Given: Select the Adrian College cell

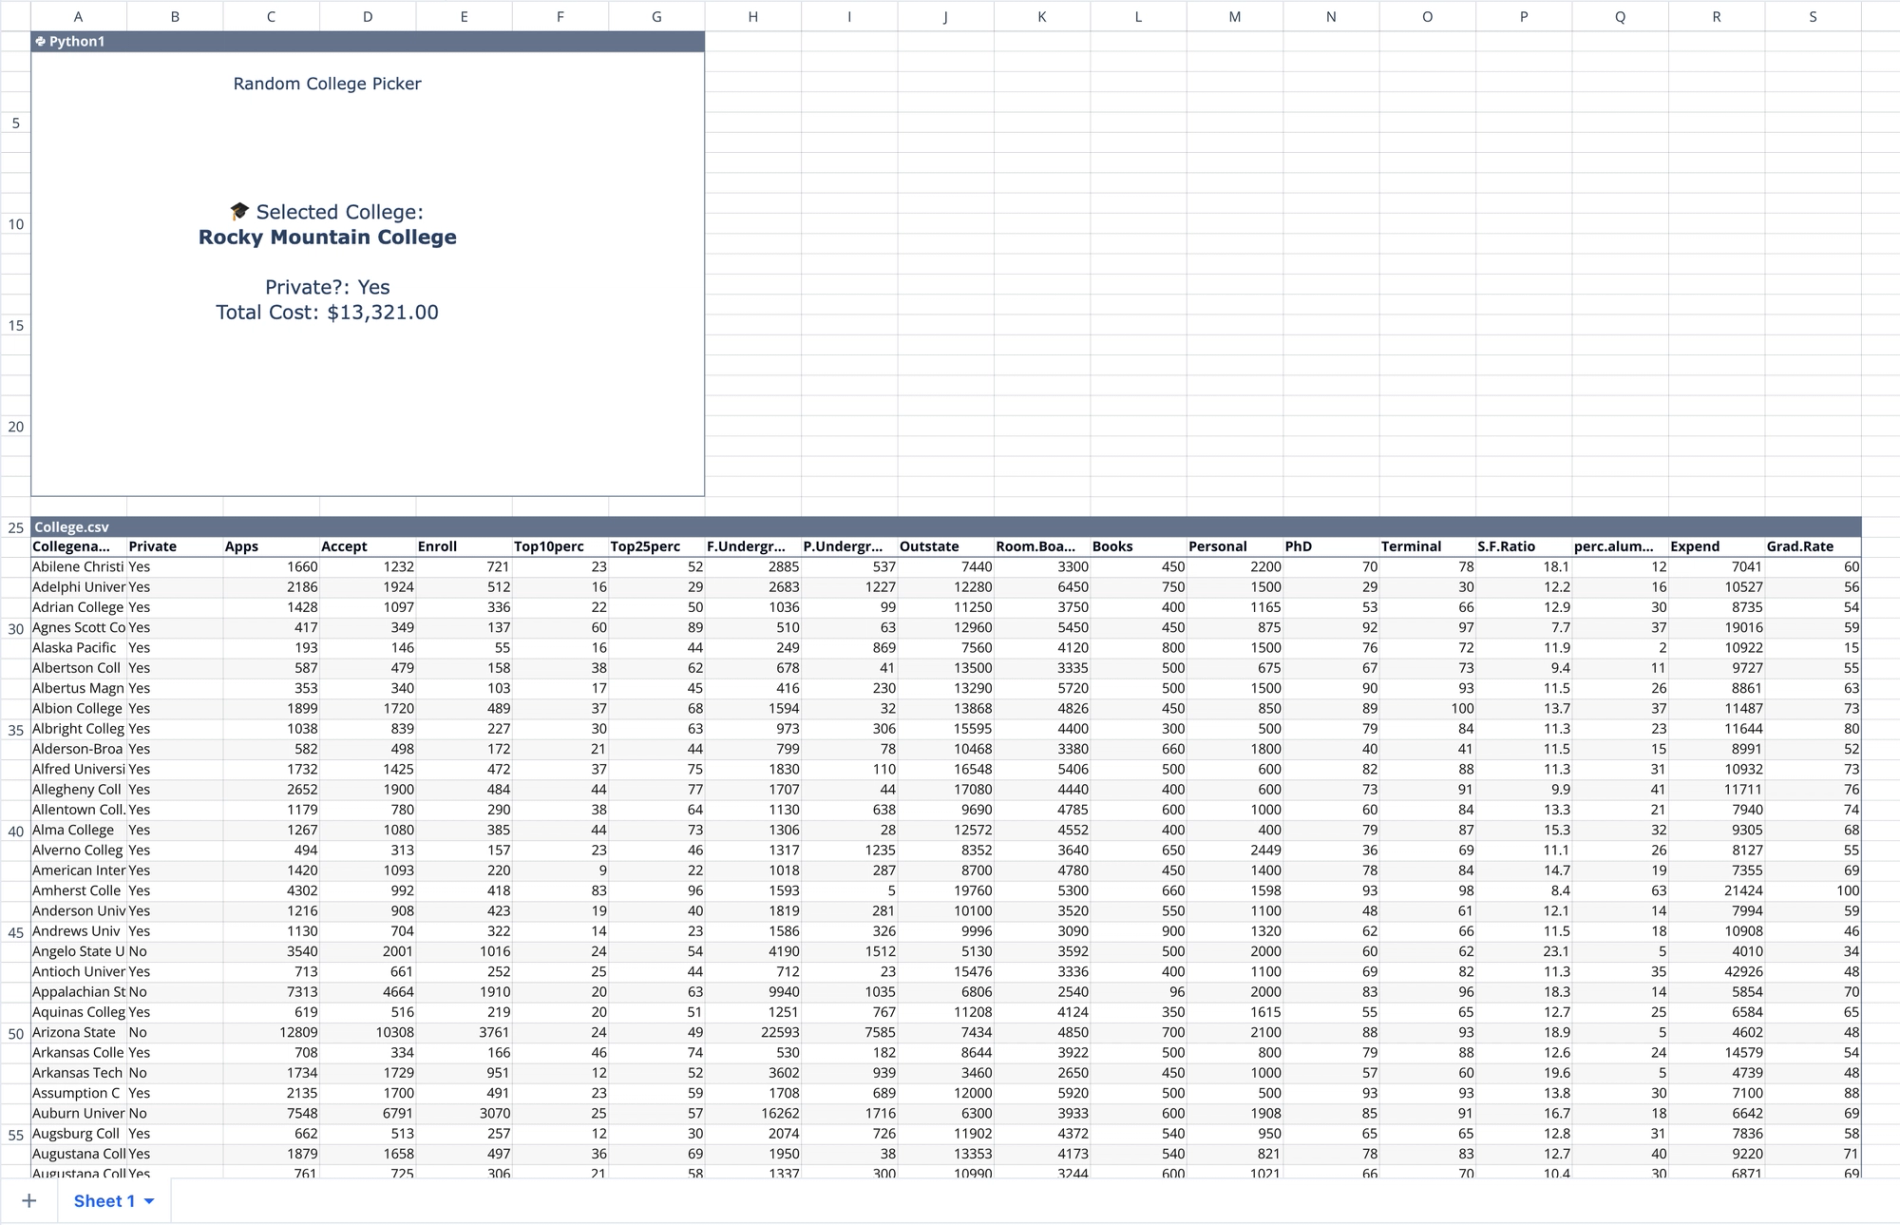Looking at the screenshot, I should pos(78,607).
